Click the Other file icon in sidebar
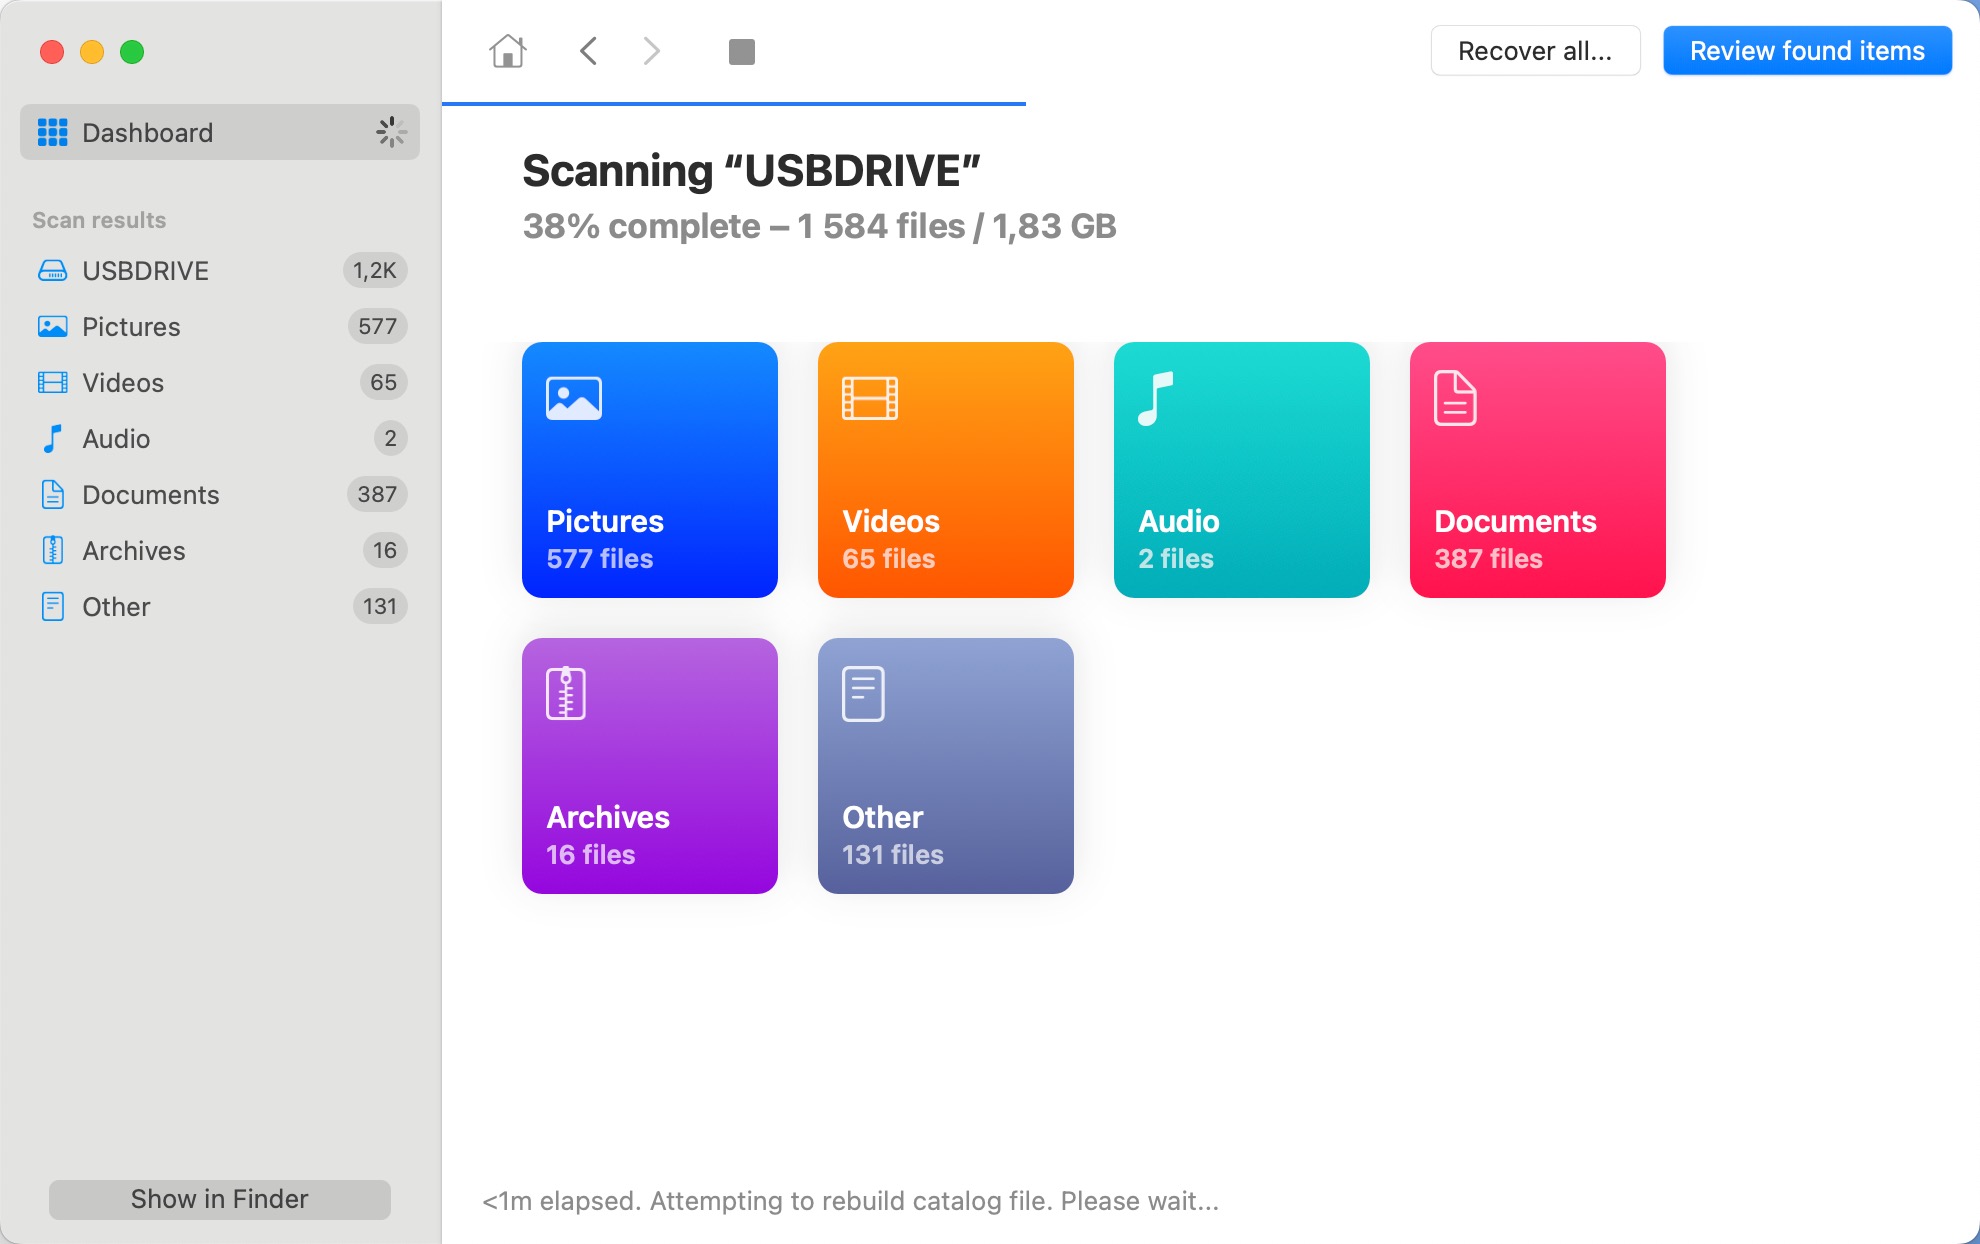The image size is (1980, 1244). [x=52, y=607]
